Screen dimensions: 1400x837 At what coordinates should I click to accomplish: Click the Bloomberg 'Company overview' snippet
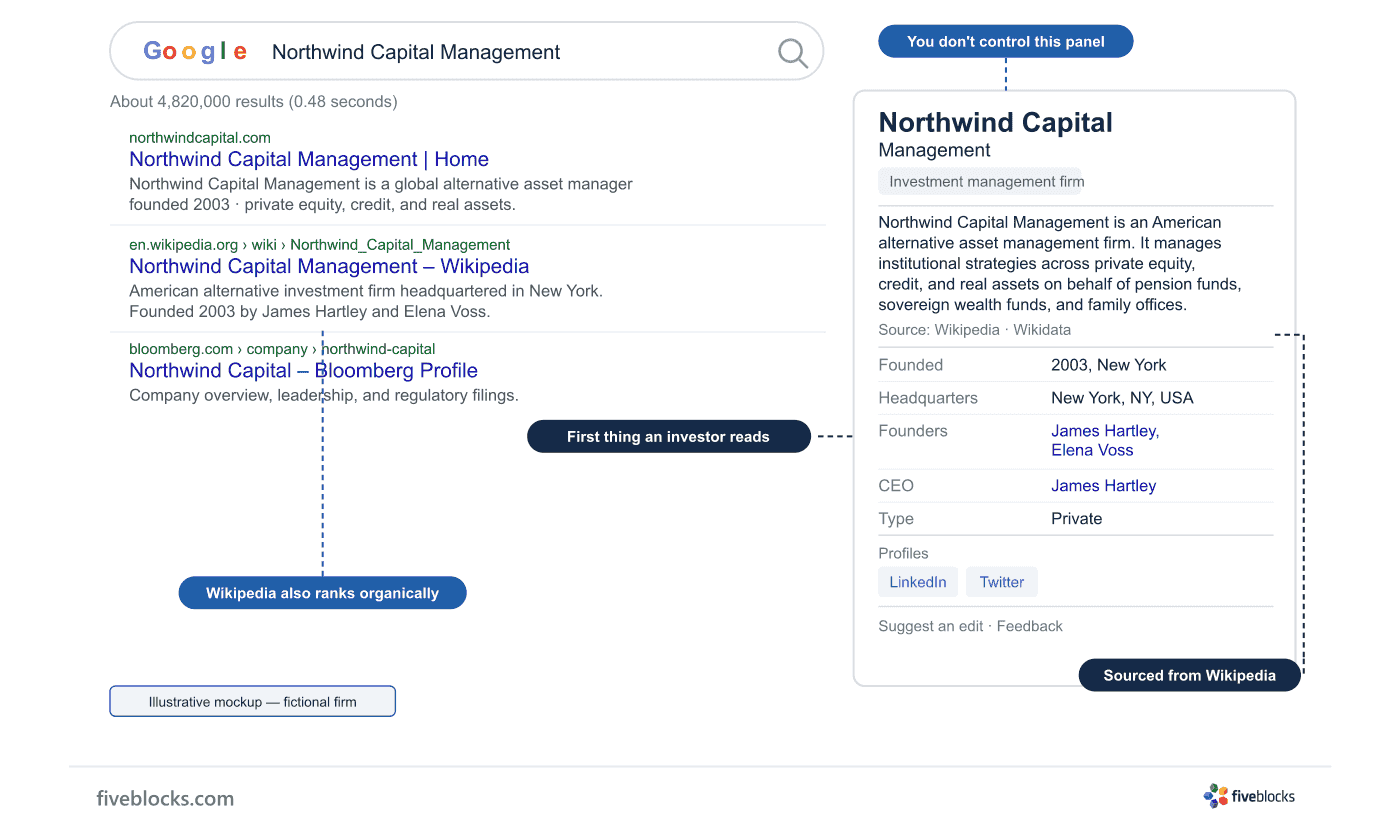click(x=323, y=395)
